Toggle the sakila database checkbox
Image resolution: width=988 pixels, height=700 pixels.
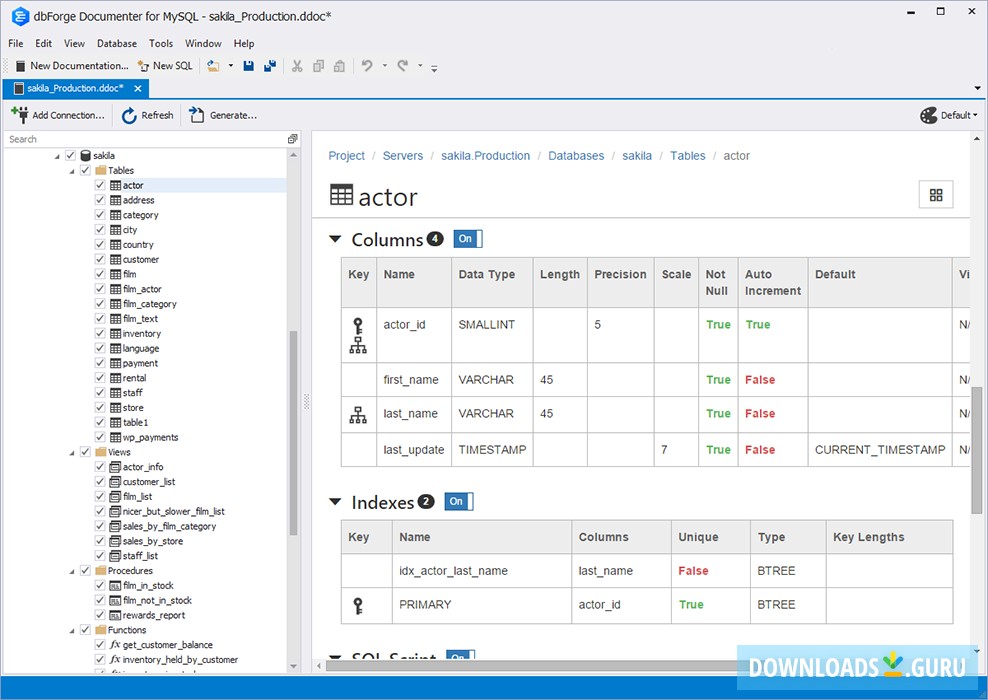click(70, 156)
